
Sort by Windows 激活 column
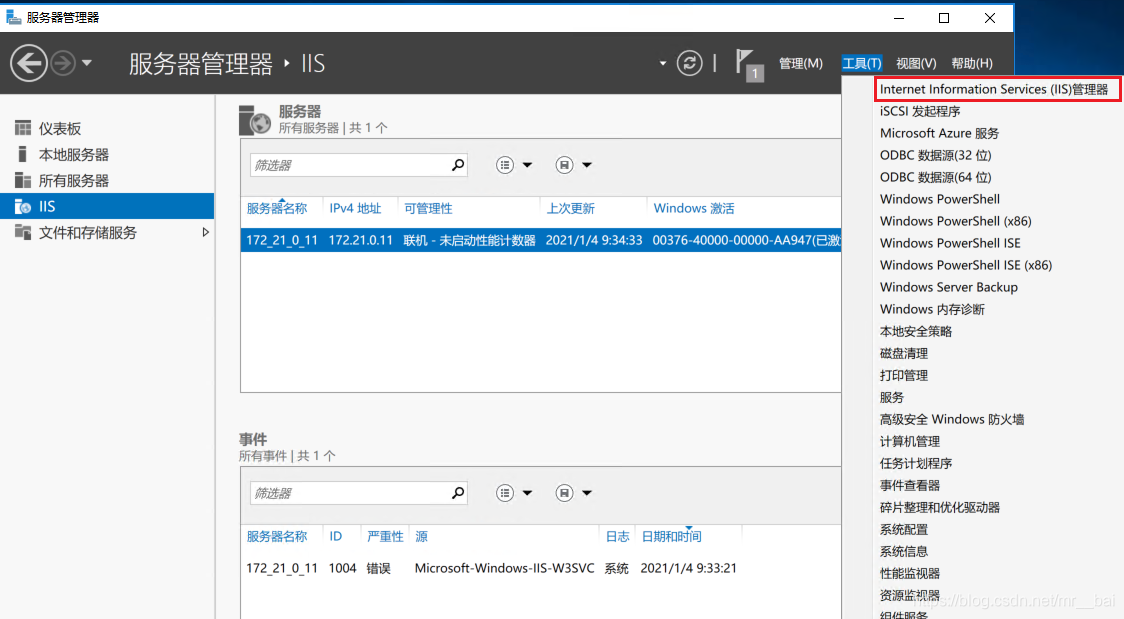pos(694,208)
